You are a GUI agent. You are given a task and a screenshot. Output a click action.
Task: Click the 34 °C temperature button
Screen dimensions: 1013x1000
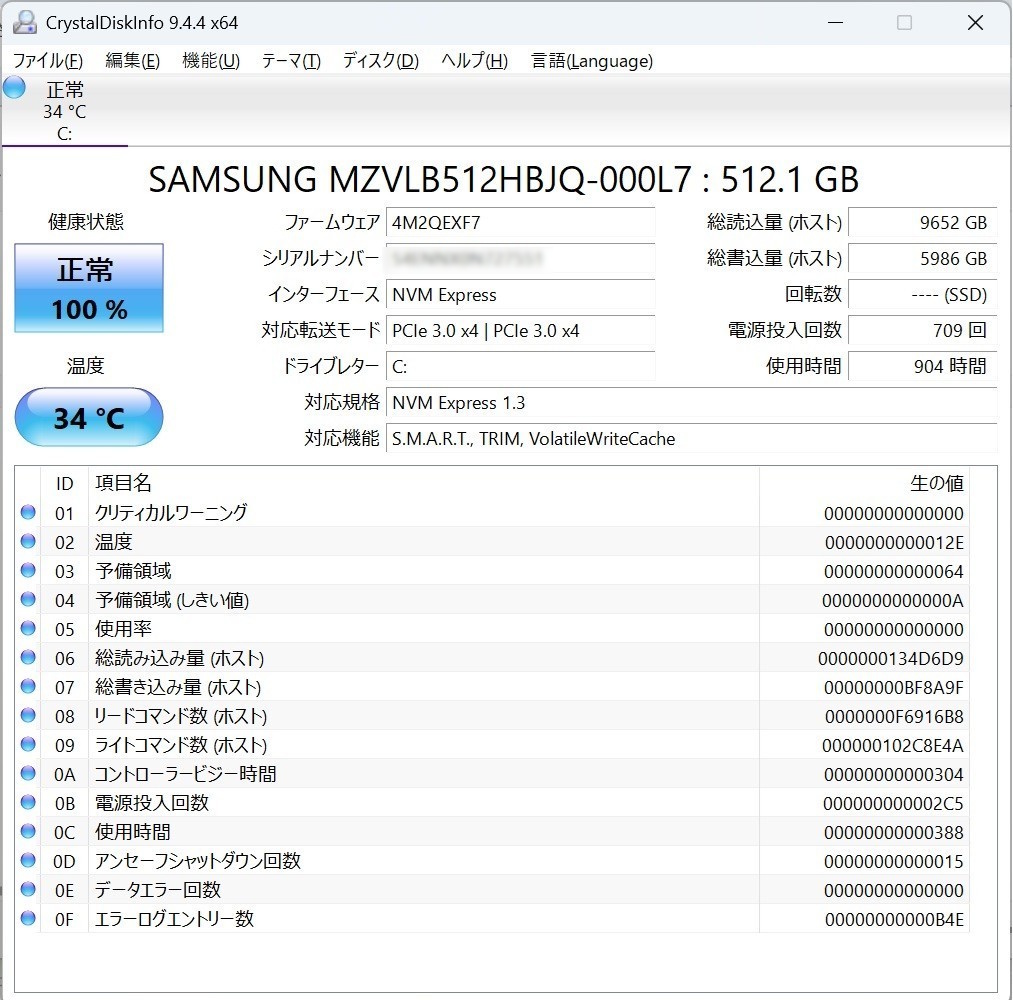coord(89,417)
